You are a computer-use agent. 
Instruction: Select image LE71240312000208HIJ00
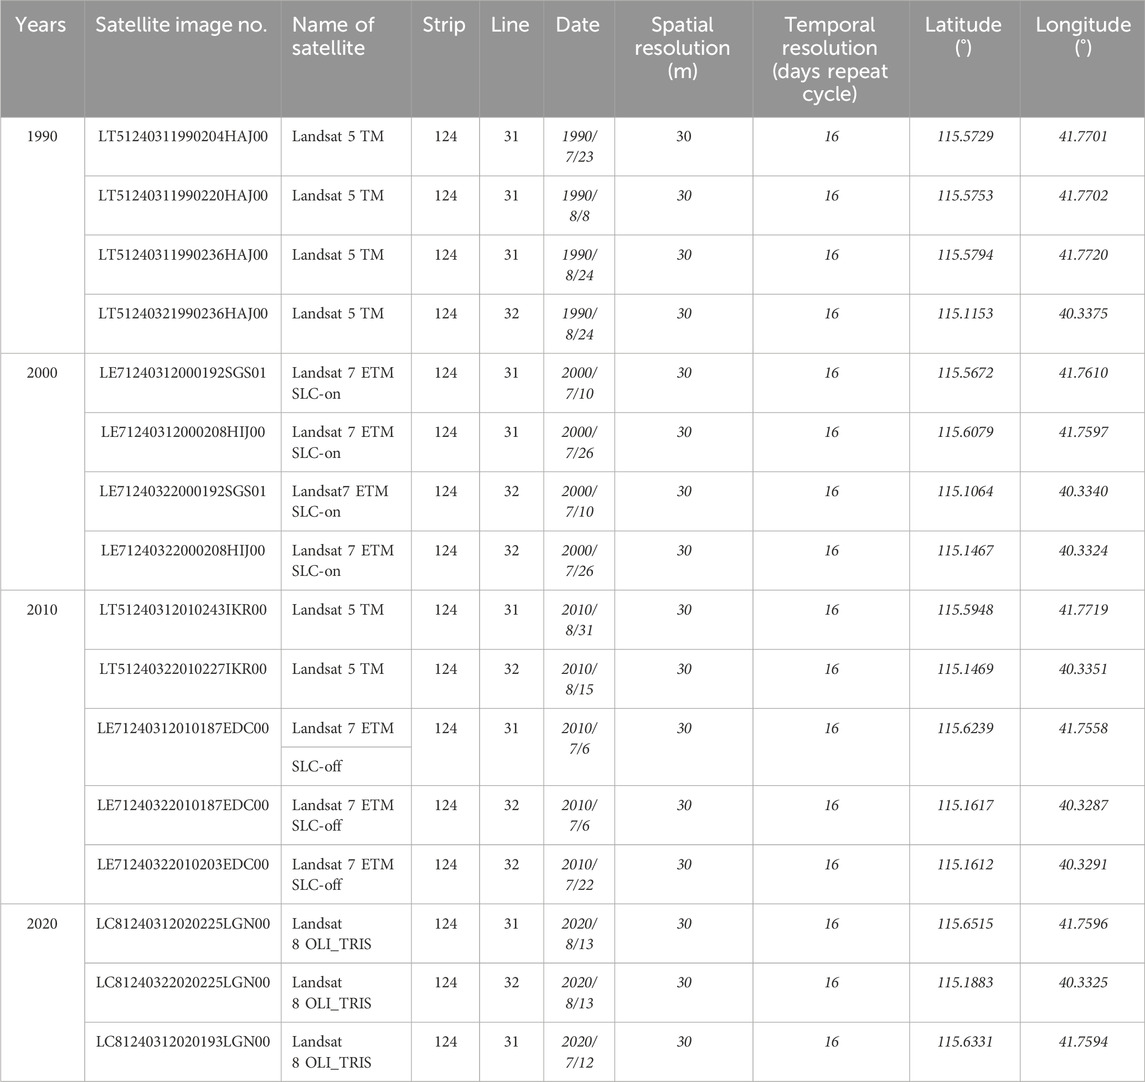coord(183,432)
